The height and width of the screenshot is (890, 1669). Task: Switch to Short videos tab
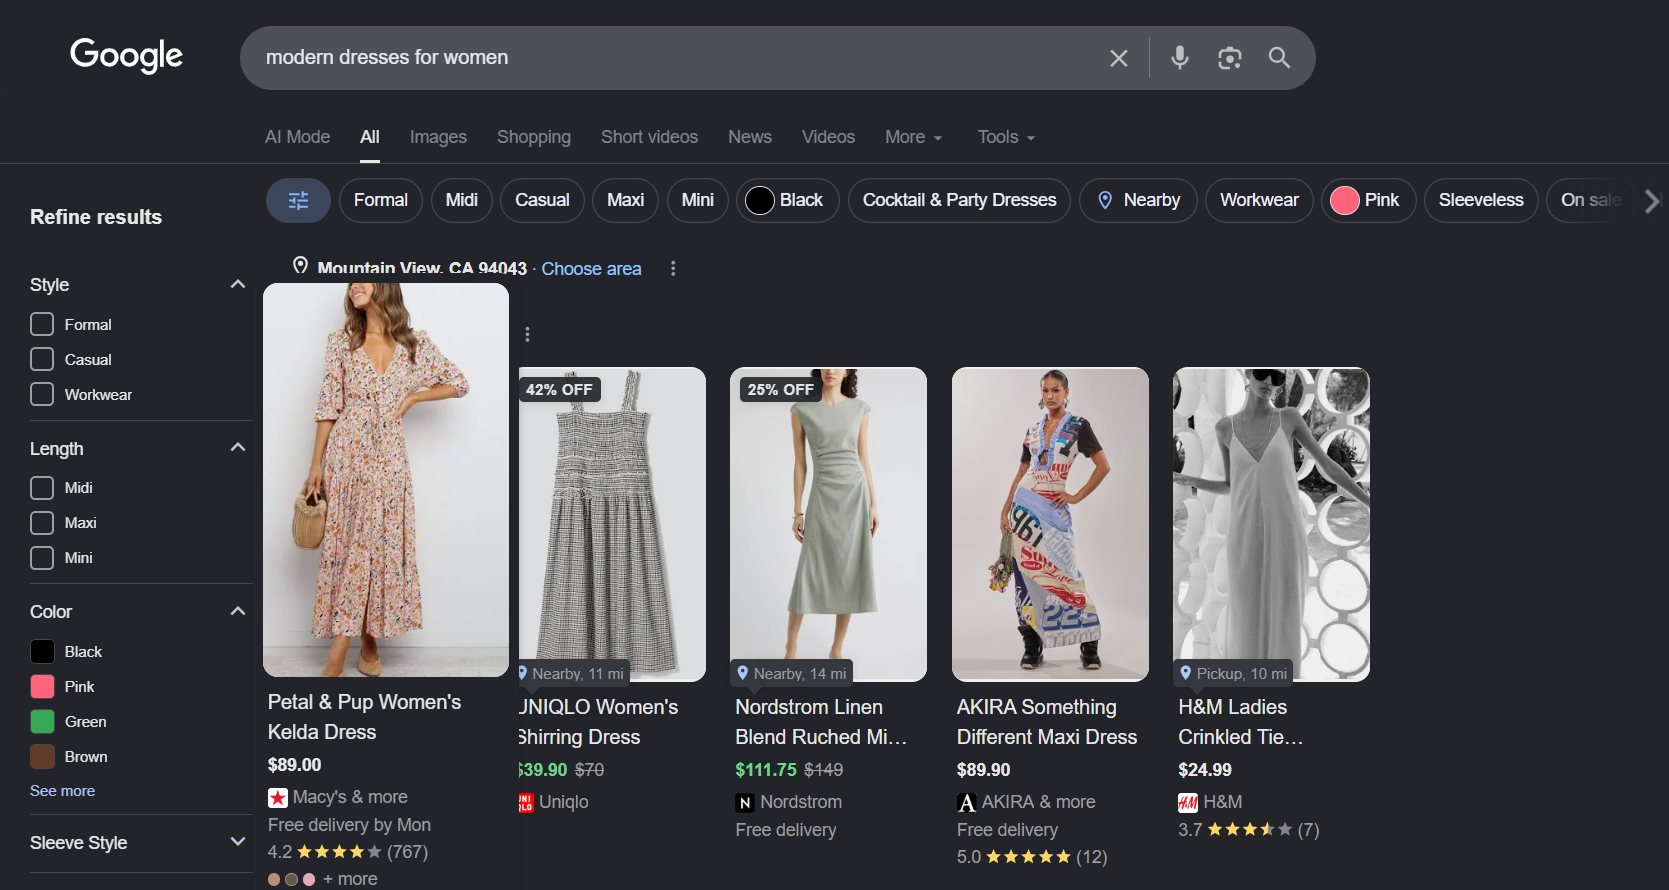point(649,137)
